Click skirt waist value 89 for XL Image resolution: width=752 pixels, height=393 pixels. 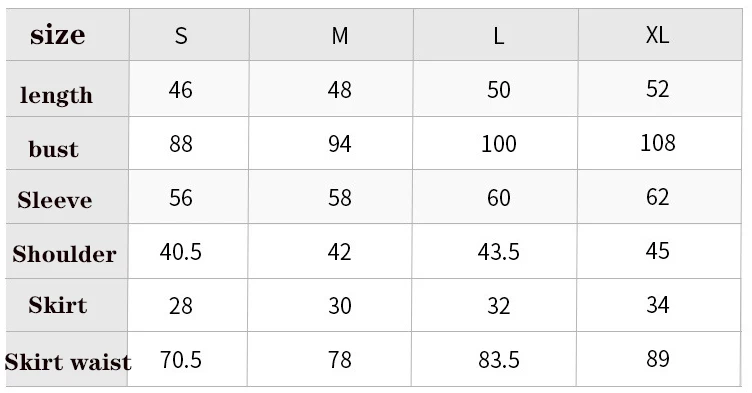click(658, 359)
